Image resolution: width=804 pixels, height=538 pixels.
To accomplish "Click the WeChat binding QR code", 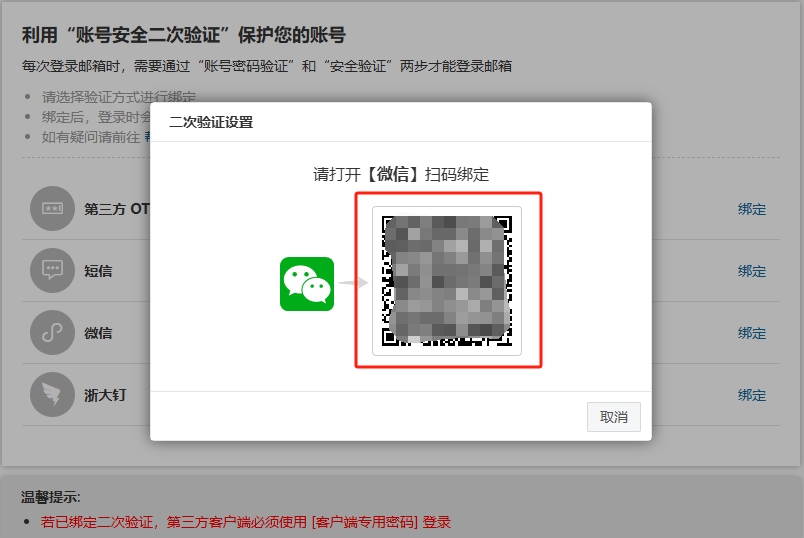I will 447,280.
